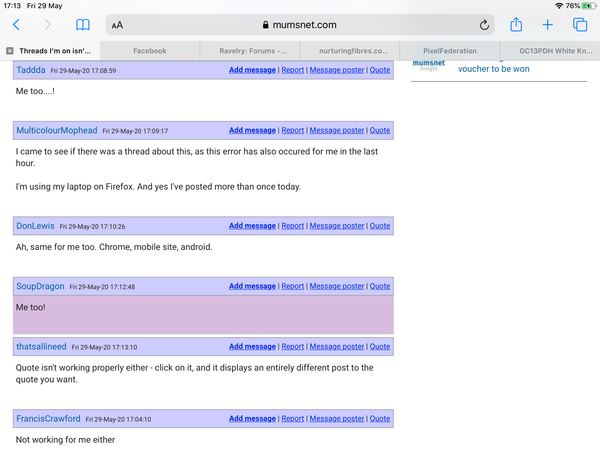Viewport: 600px width, 450px height.
Task: Click the text "Not working for me either"
Action: (x=65, y=440)
